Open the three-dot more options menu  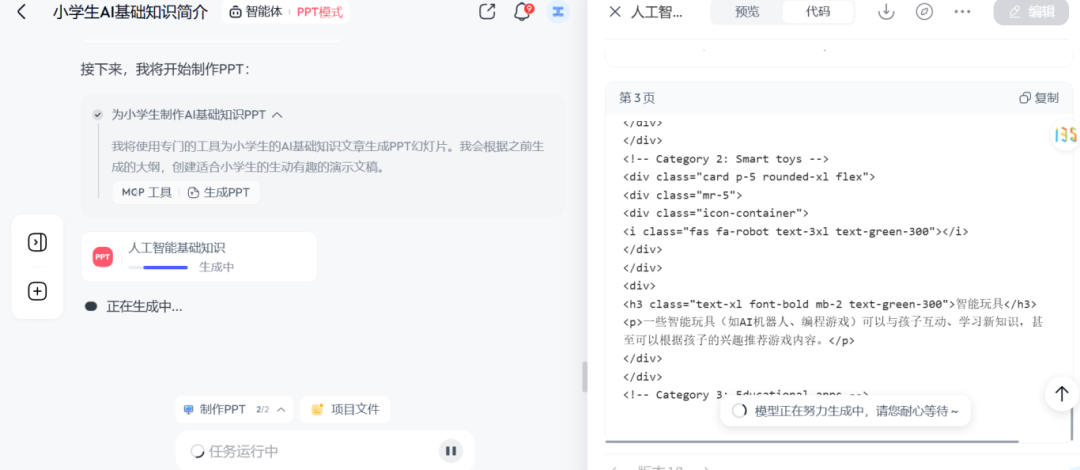click(x=963, y=12)
